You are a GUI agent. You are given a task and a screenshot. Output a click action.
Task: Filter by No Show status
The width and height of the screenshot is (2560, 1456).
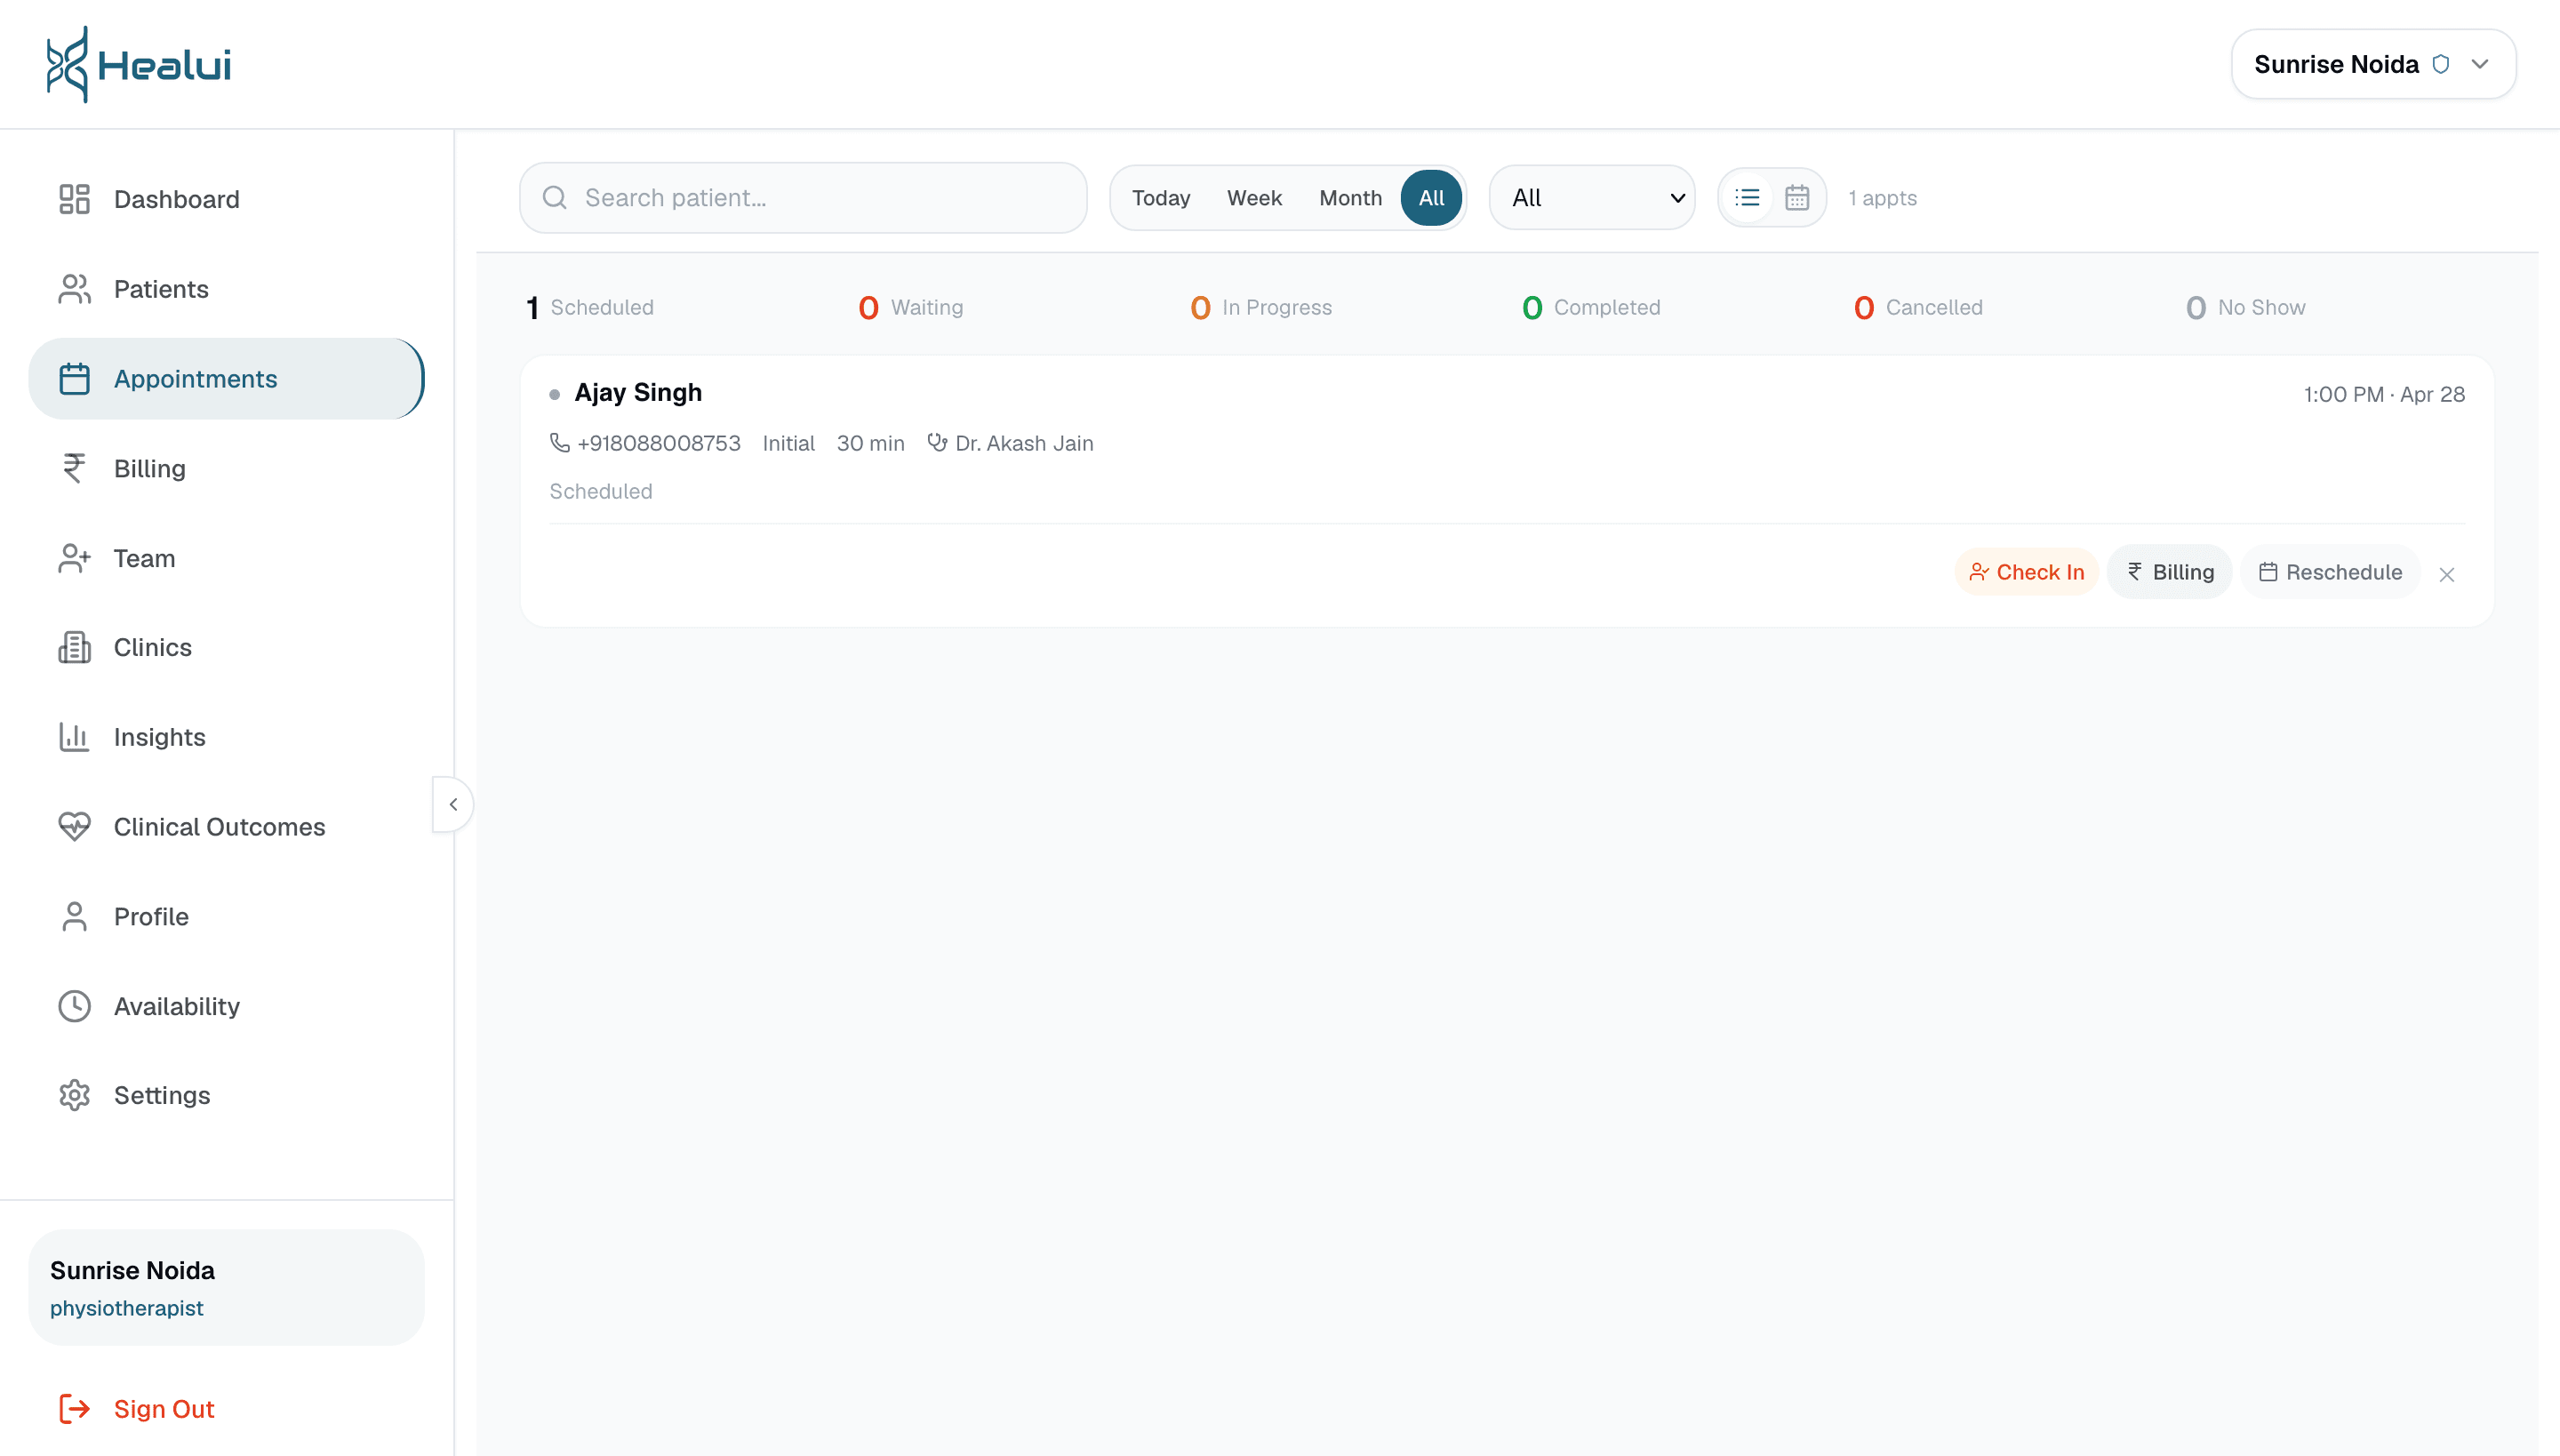coord(2246,308)
